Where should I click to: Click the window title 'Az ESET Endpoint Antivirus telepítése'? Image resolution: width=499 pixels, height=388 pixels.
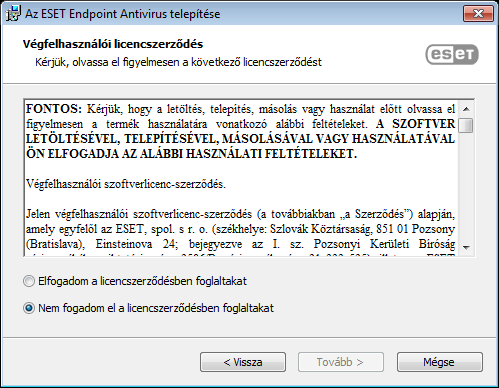[x=123, y=14]
